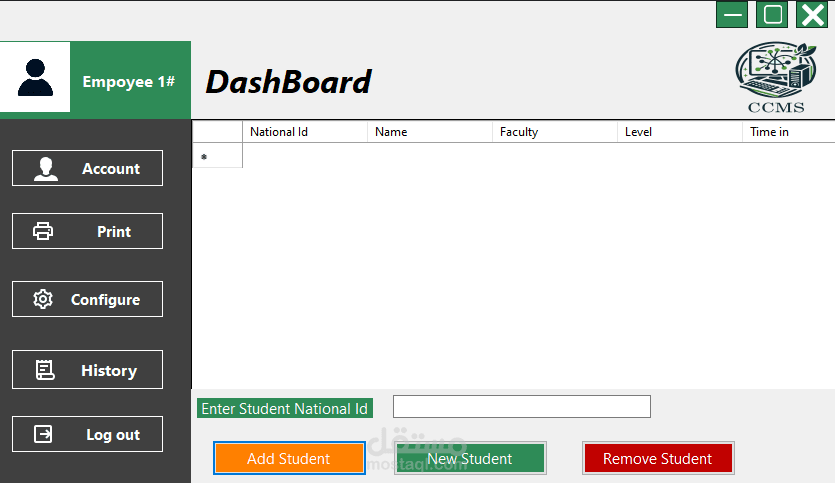Viewport: 835px width, 483px height.
Task: Open the Configure settings
Action: pyautogui.click(x=87, y=299)
